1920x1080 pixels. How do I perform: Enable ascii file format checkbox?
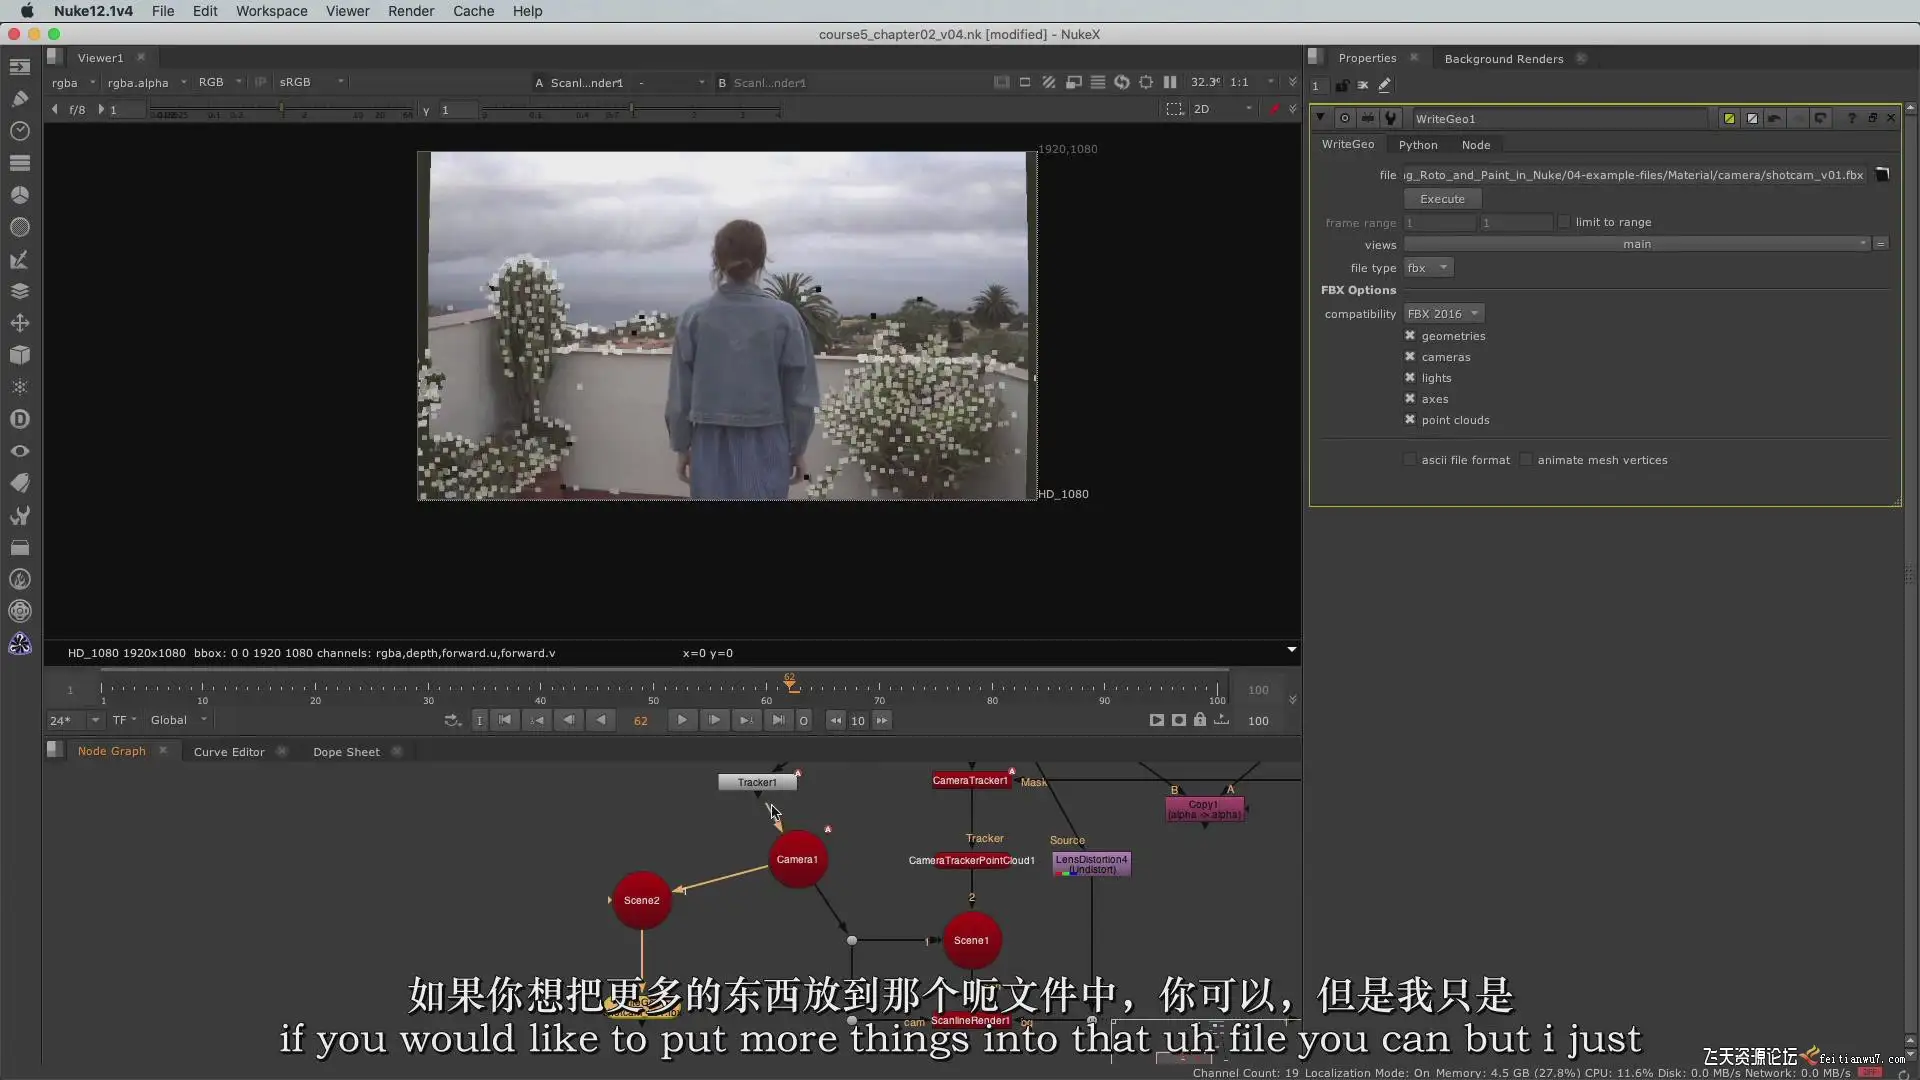coord(1410,460)
